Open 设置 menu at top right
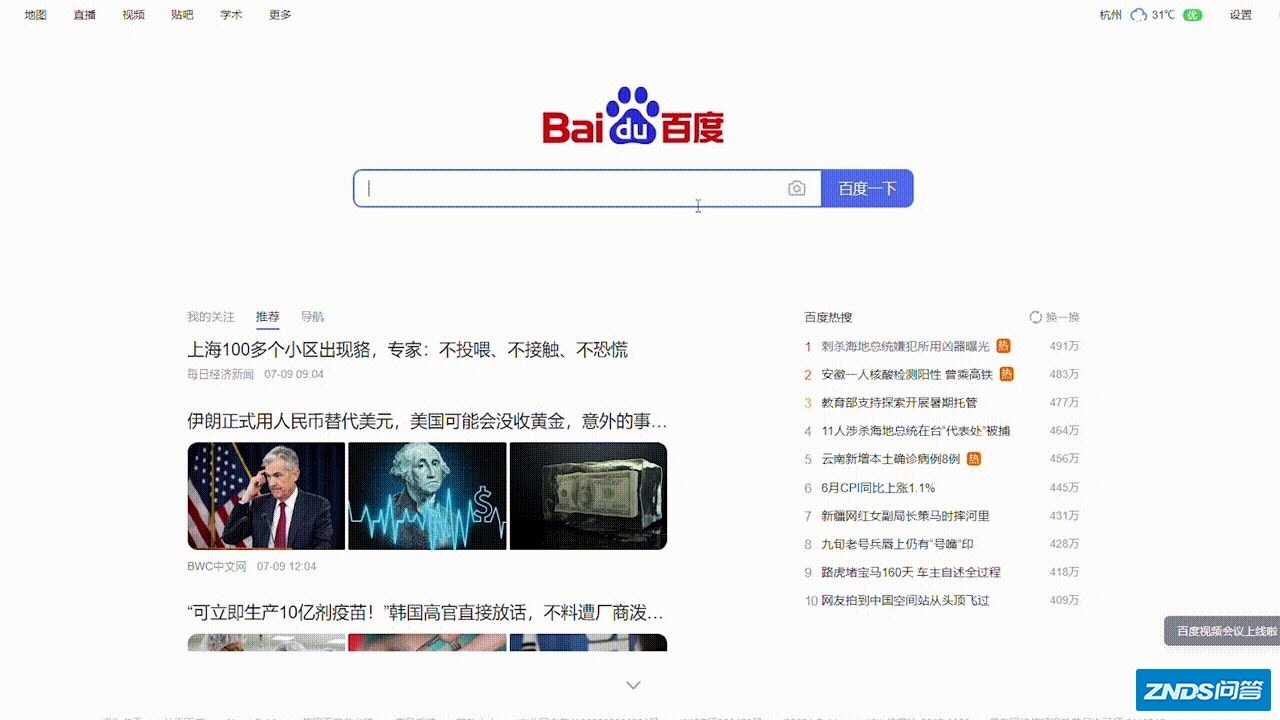Viewport: 1280px width, 720px height. tap(1241, 15)
